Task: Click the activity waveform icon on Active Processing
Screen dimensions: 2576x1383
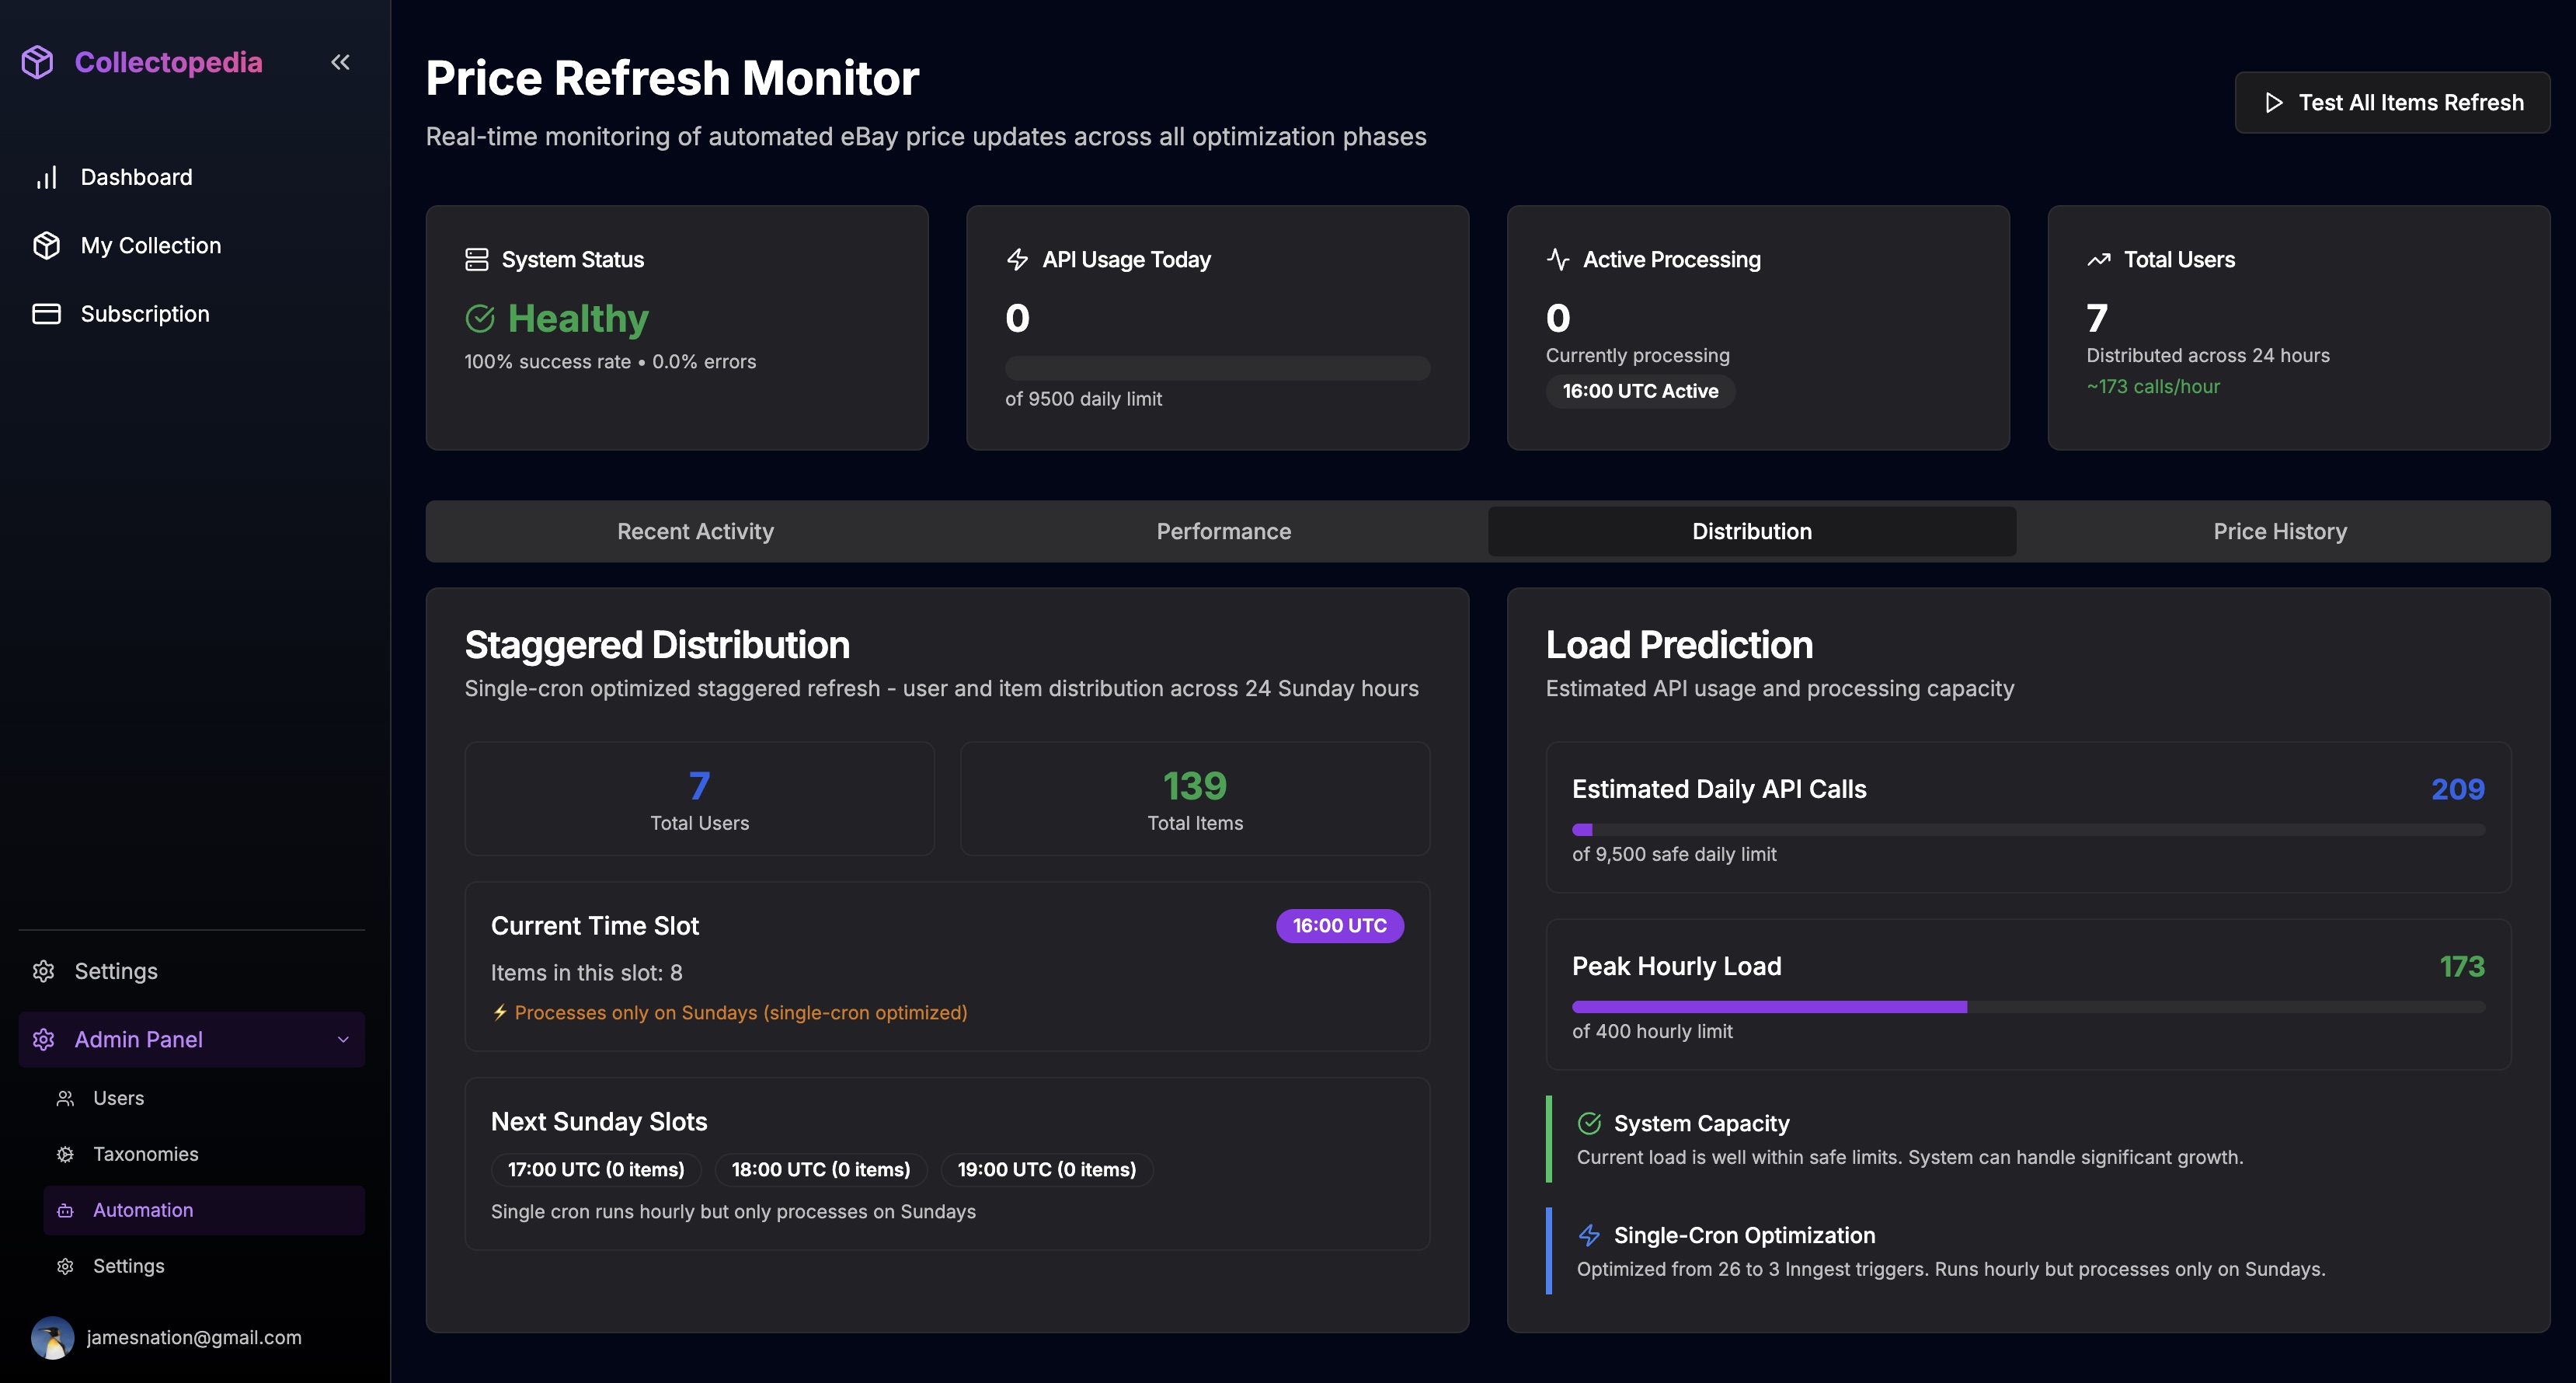Action: tap(1557, 258)
